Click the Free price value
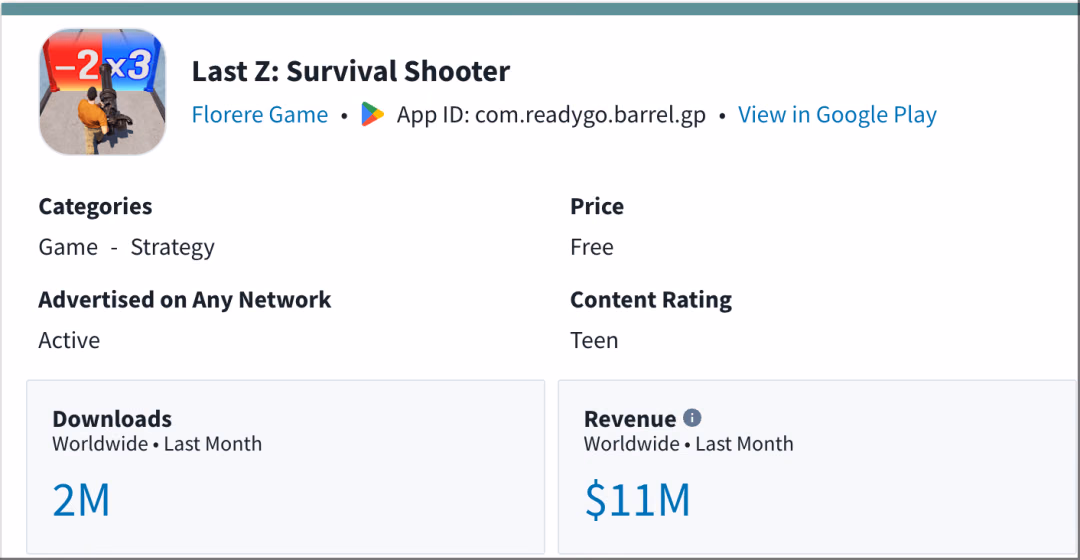 tap(592, 247)
